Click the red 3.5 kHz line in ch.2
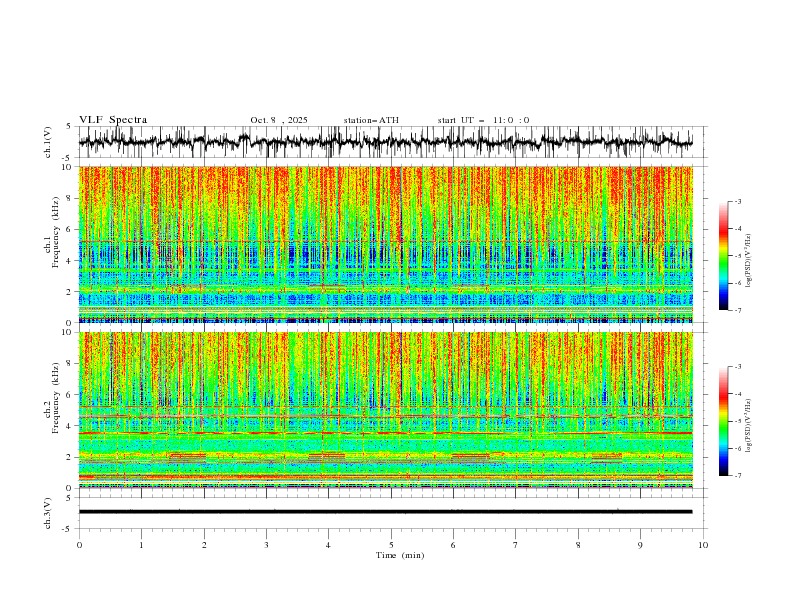This screenshot has height=612, width=792. click(x=385, y=433)
